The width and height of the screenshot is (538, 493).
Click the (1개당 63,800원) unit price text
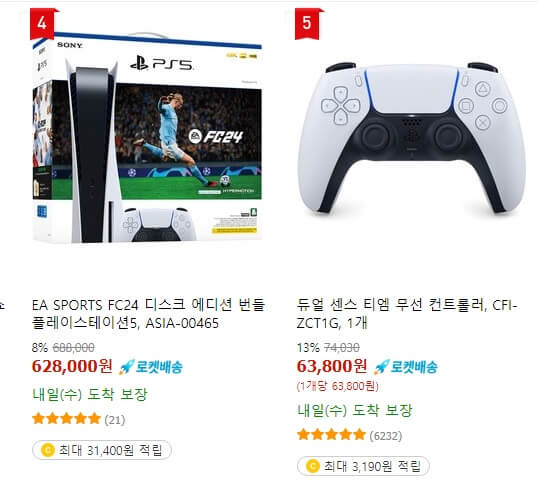coord(338,386)
